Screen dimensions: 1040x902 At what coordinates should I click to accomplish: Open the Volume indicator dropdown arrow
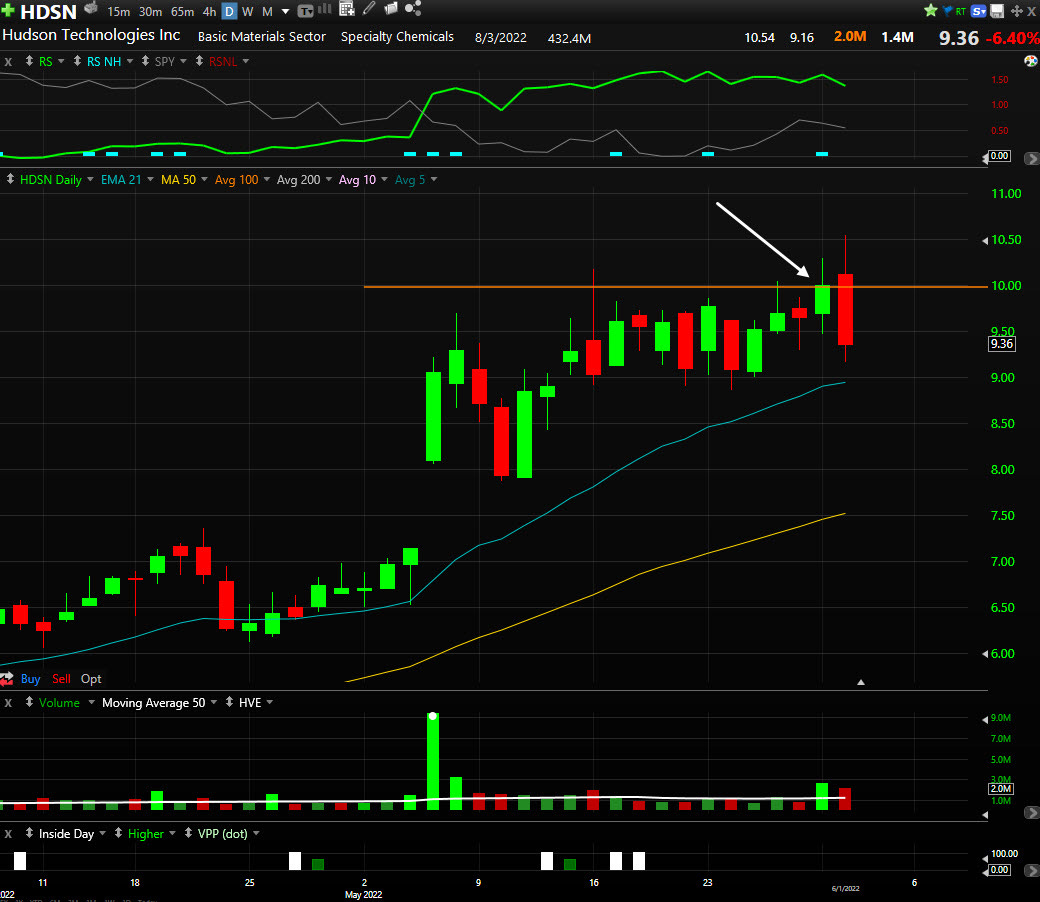(x=92, y=702)
